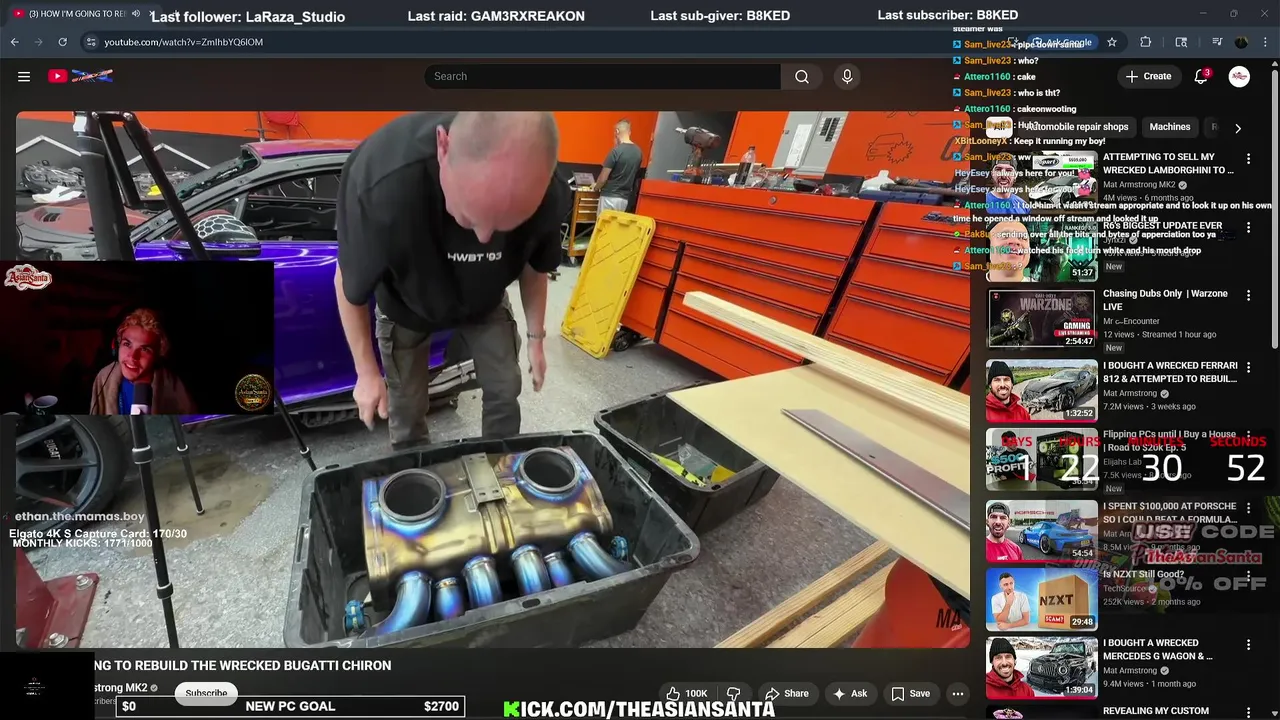This screenshot has width=1280, height=720.
Task: Reload the page in the browser
Action: [62, 42]
